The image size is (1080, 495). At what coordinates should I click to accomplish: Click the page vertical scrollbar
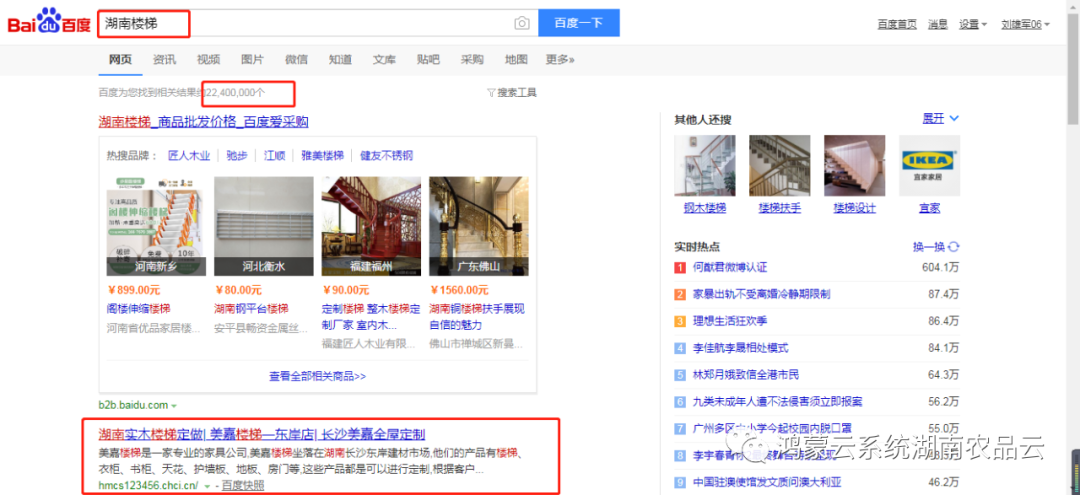(1072, 80)
